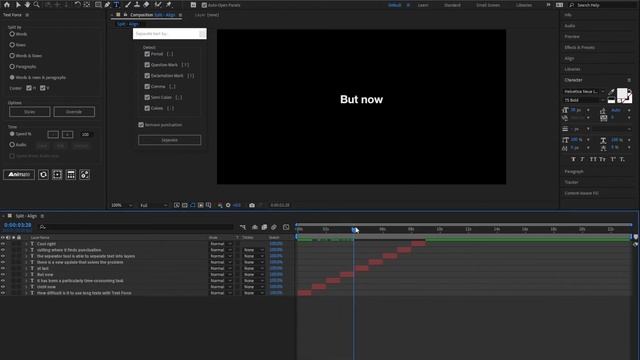Screen dimensions: 640x360
Task: Switch to the Default workspace
Action: [x=394, y=5]
